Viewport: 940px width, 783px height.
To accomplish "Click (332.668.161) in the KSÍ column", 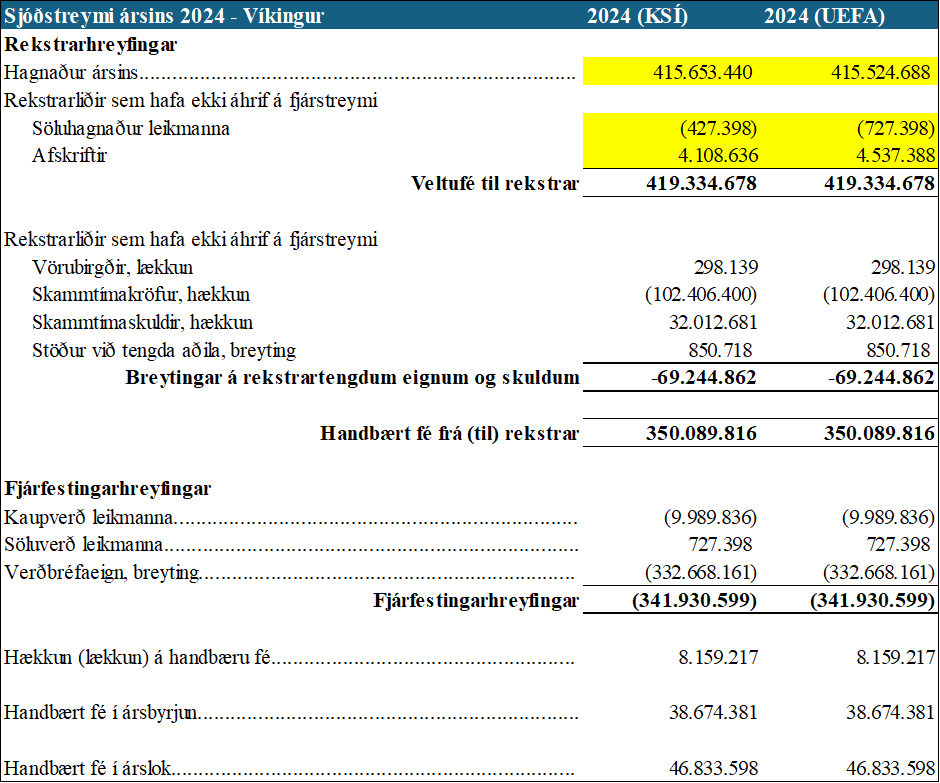I will tap(701, 573).
